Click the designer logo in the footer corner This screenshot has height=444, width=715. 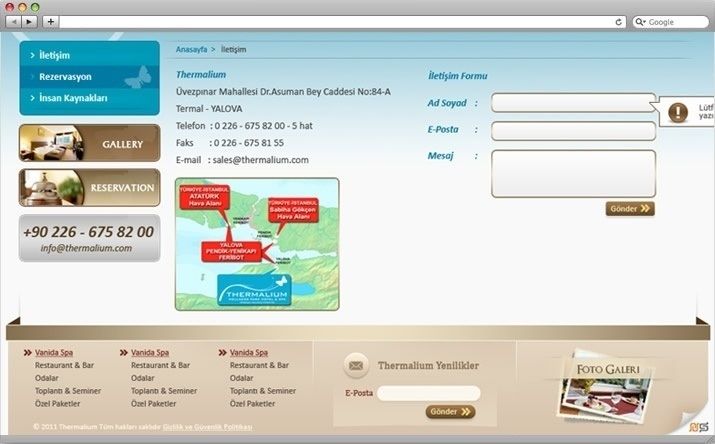pyautogui.click(x=699, y=426)
